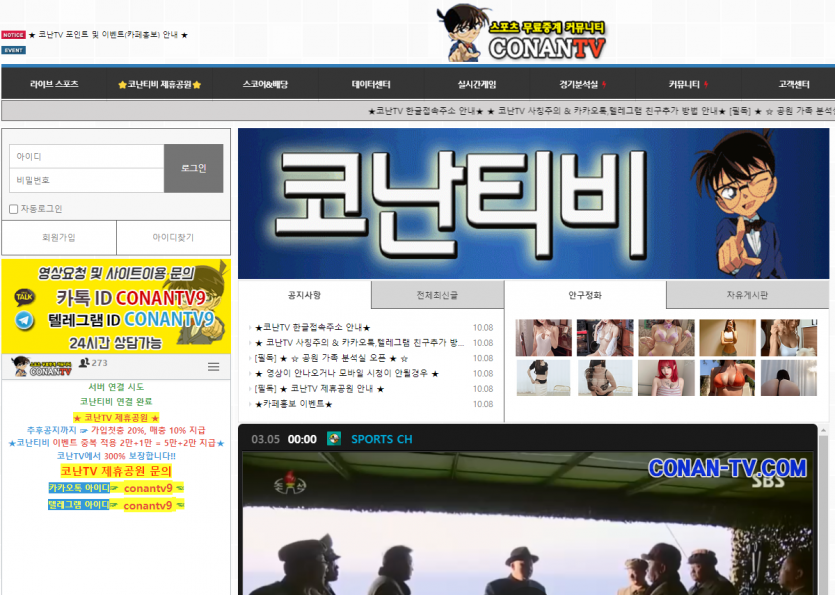The image size is (835, 595).
Task: Go to the 스코어&배팅 menu
Action: 265,84
